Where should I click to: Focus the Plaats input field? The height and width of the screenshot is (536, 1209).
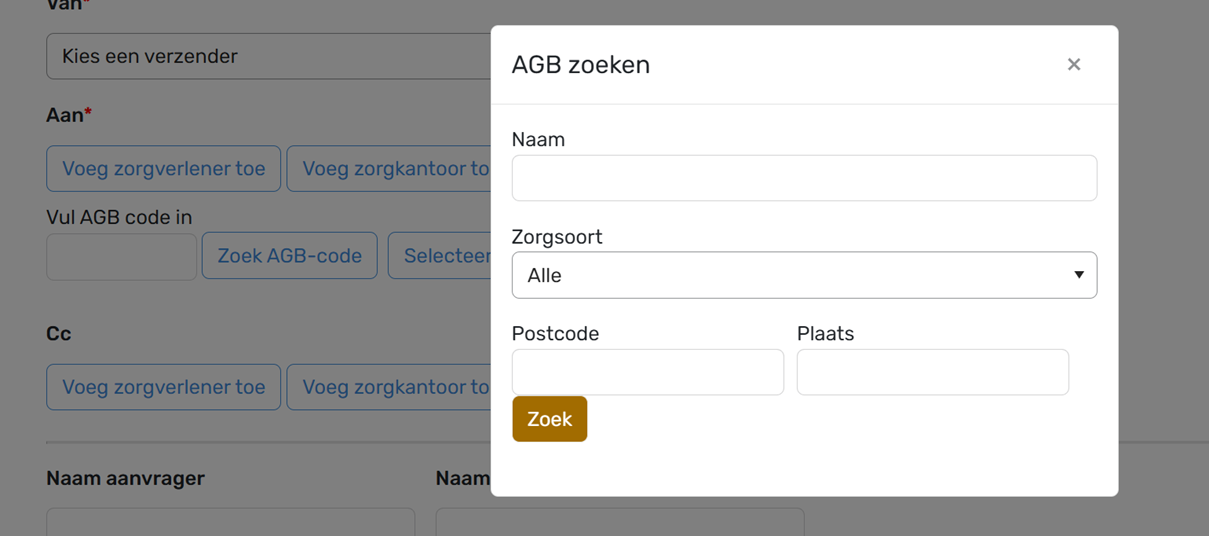tap(932, 372)
